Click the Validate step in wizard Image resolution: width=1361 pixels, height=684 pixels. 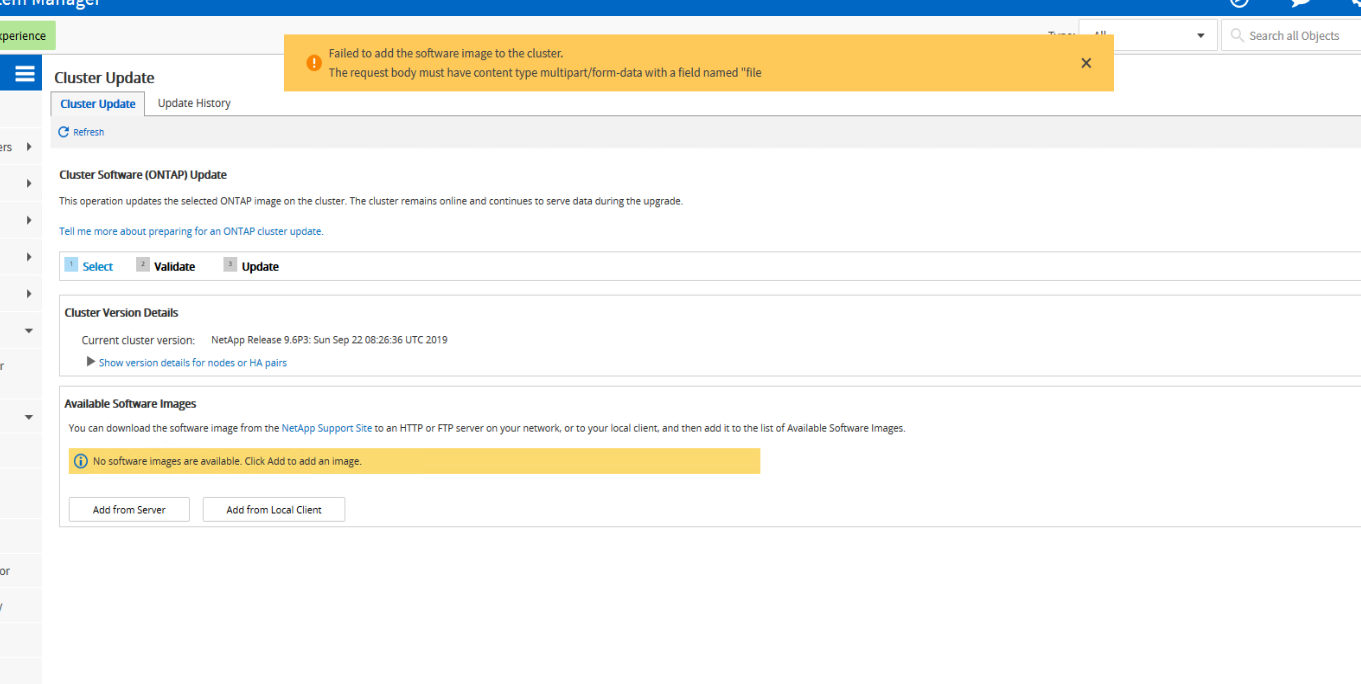click(x=174, y=267)
